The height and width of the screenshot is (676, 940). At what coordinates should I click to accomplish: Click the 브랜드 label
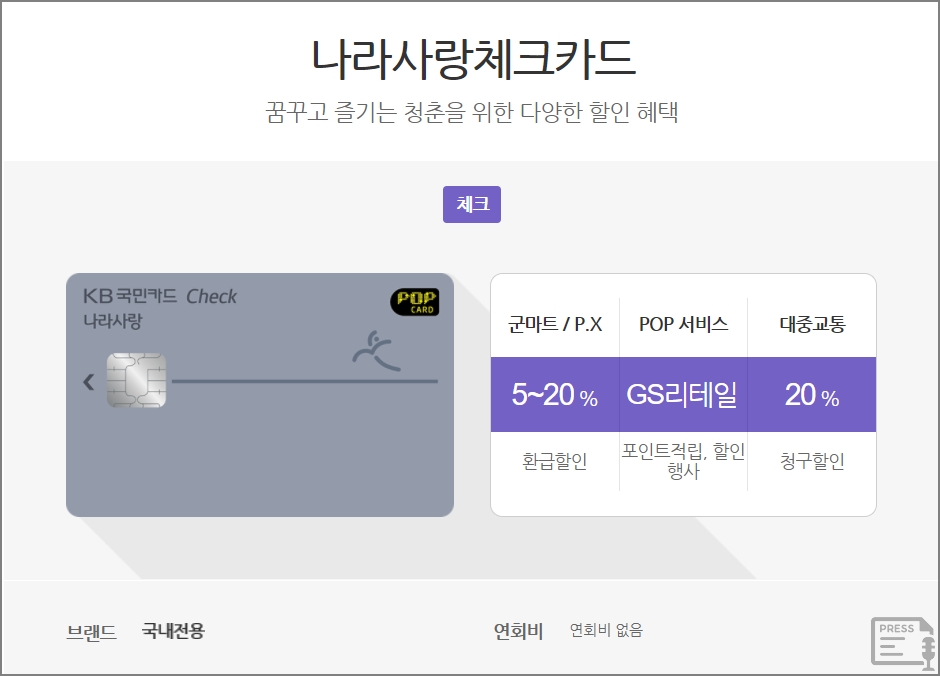(x=92, y=632)
